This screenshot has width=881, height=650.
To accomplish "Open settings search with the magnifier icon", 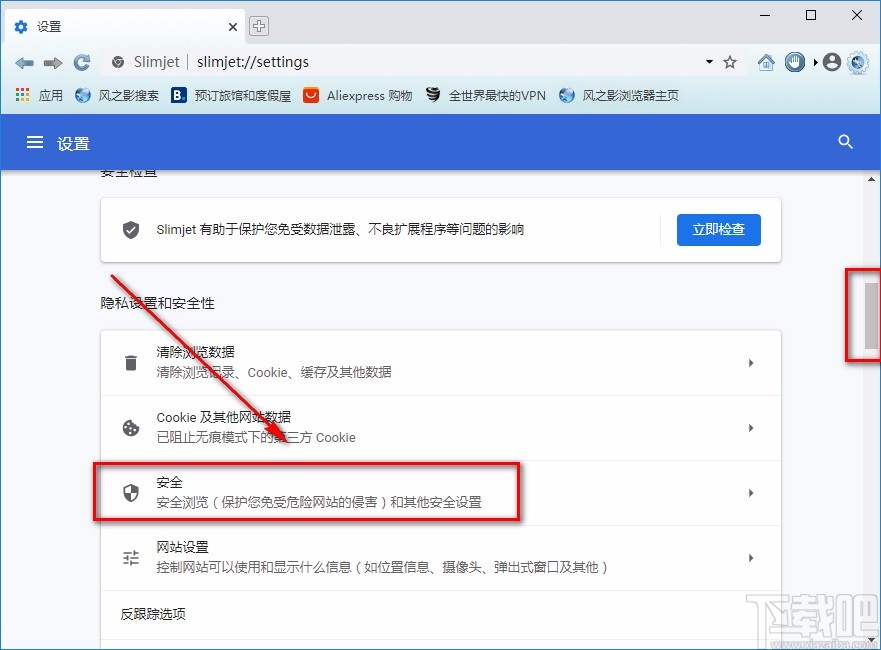I will click(x=845, y=142).
